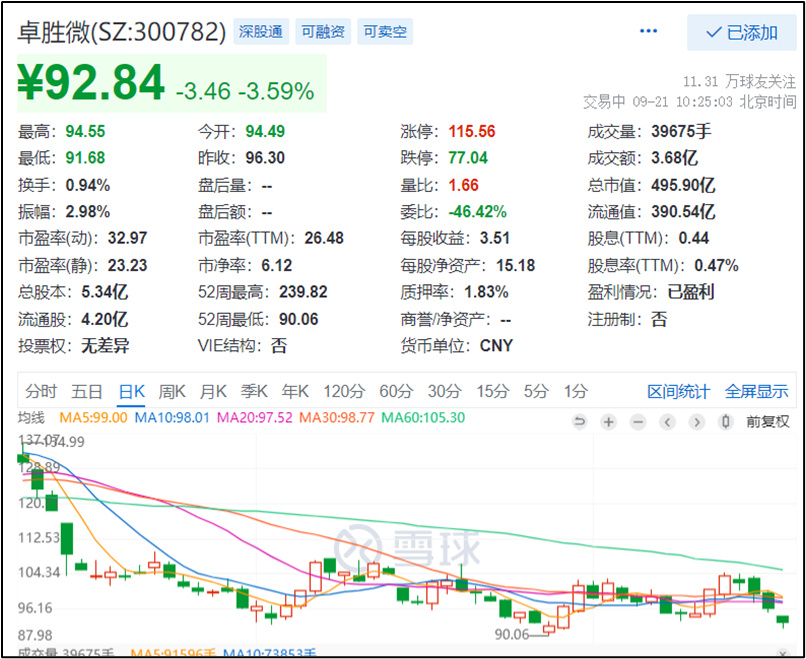Screen dimensions: 806x659
Task: Switch to the 5分 interval tab
Action: point(536,392)
